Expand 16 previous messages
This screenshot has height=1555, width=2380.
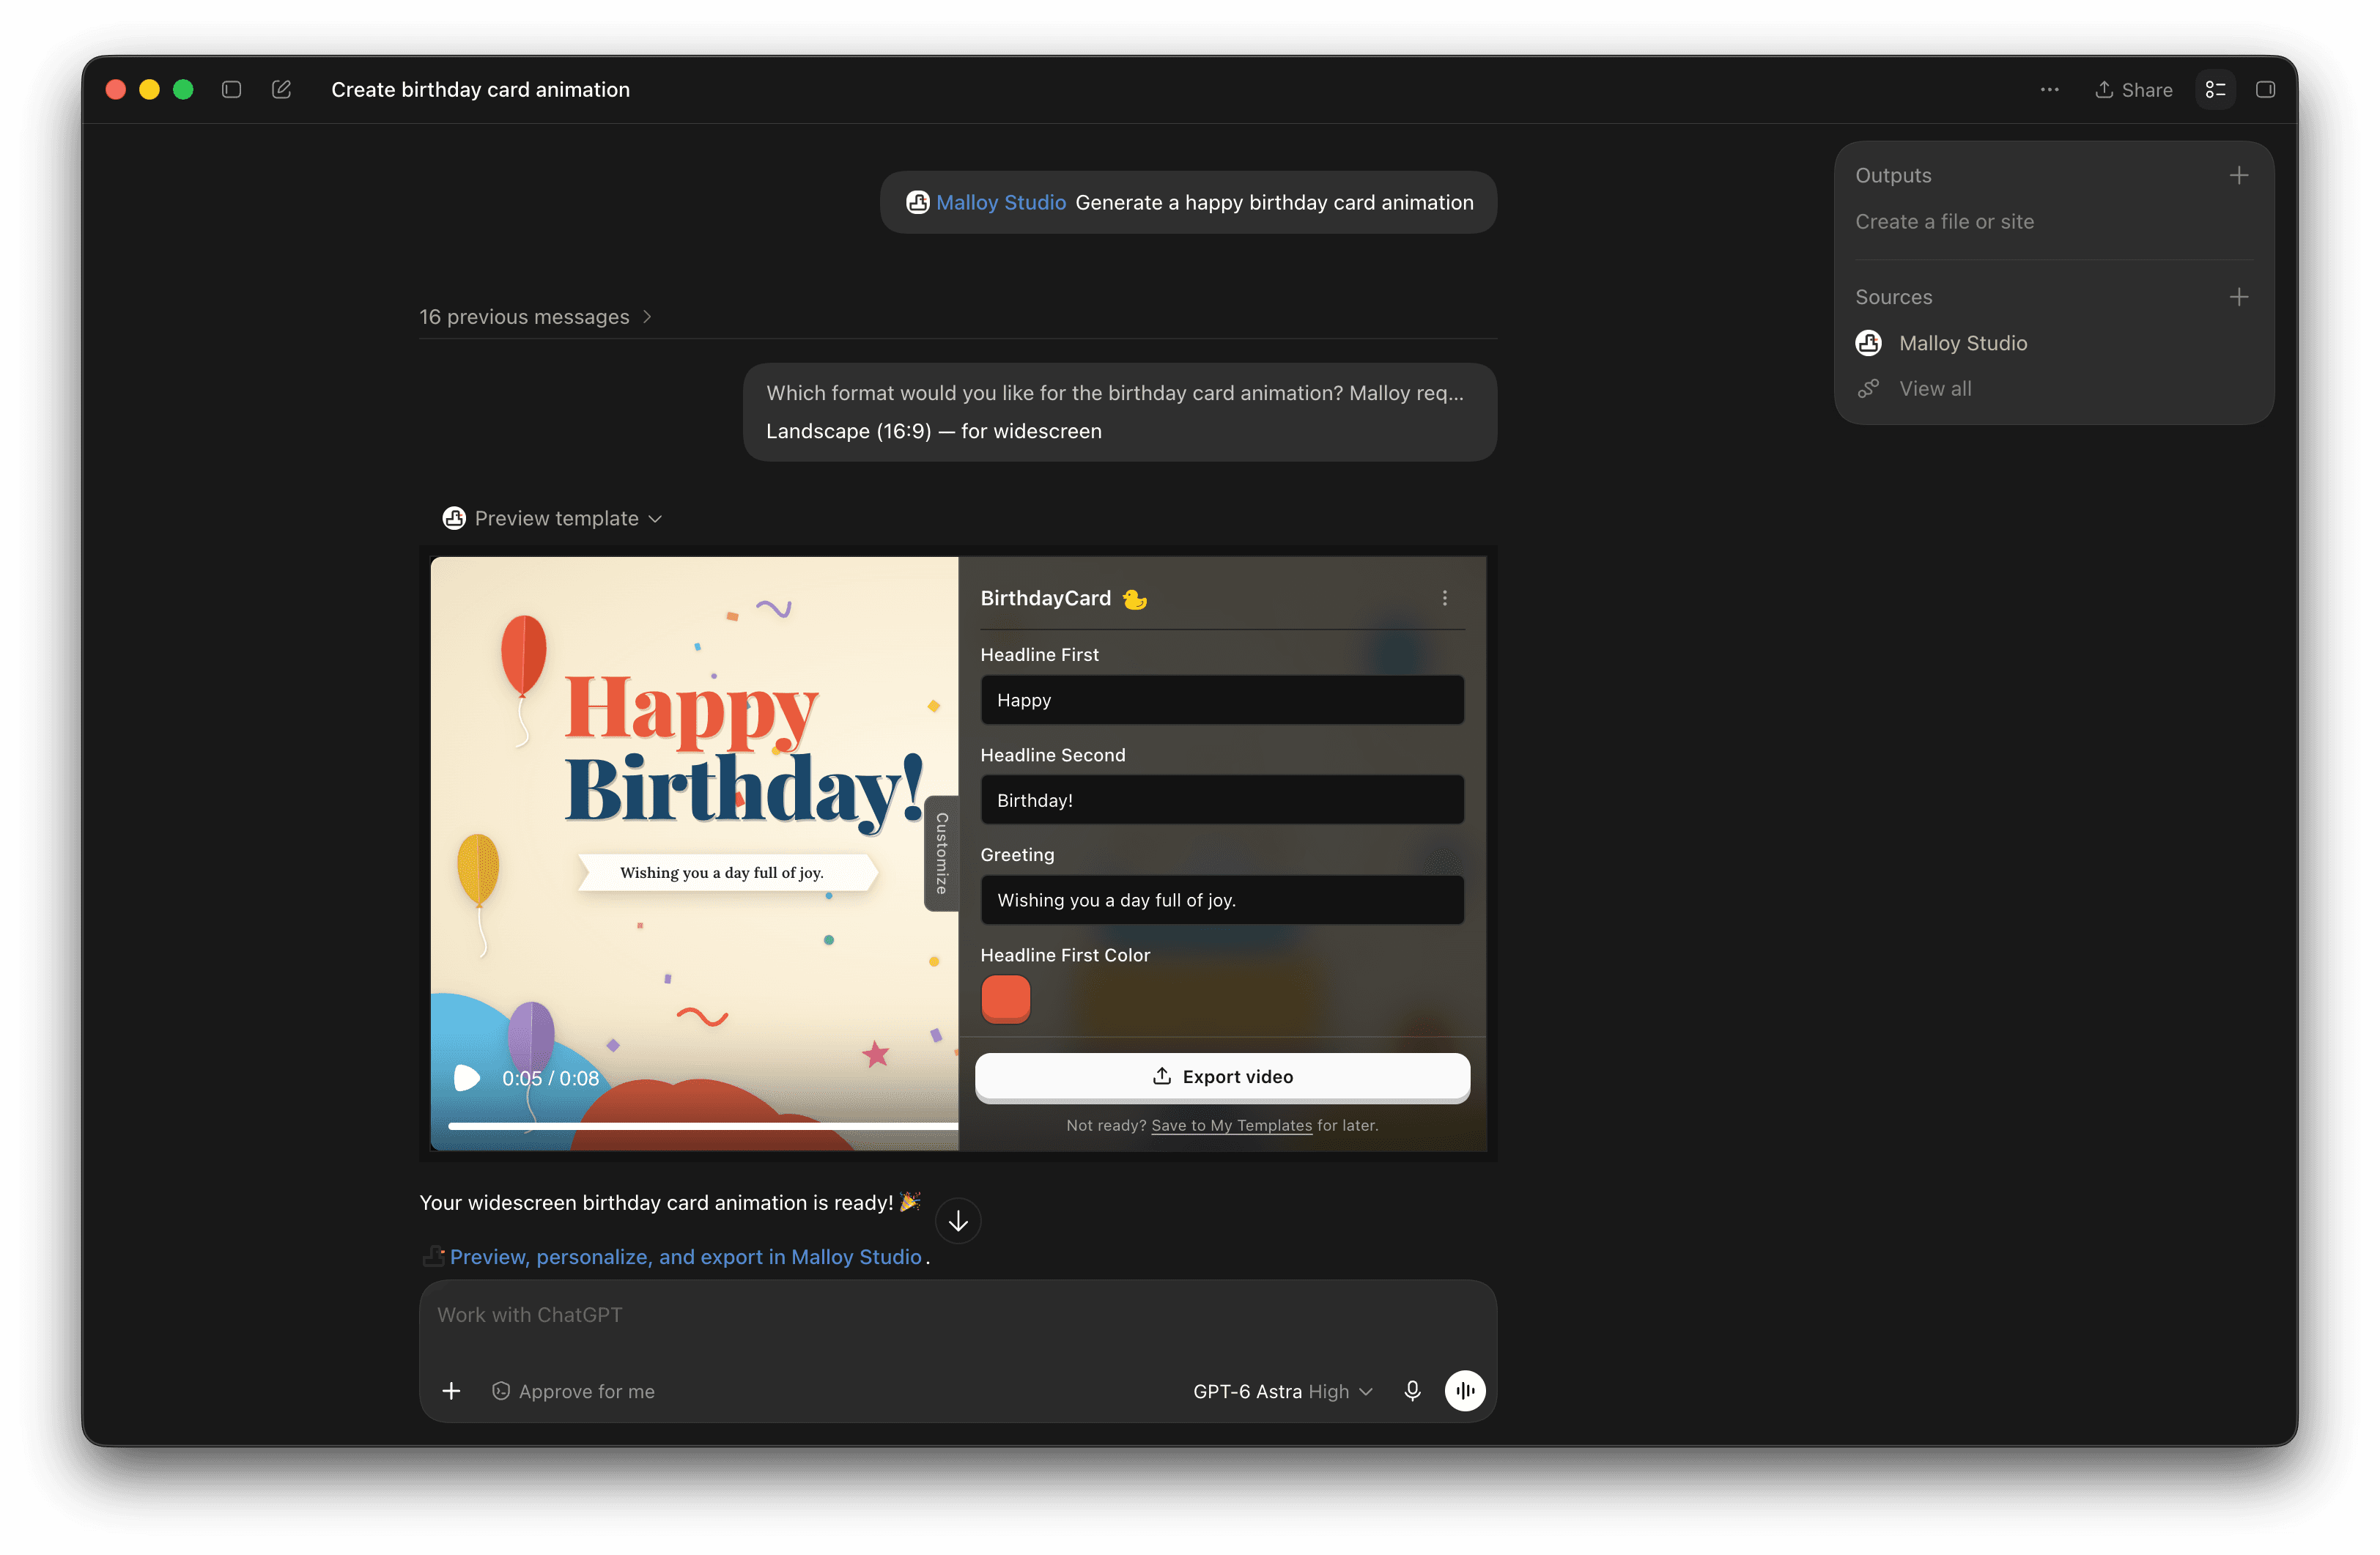pyautogui.click(x=535, y=316)
